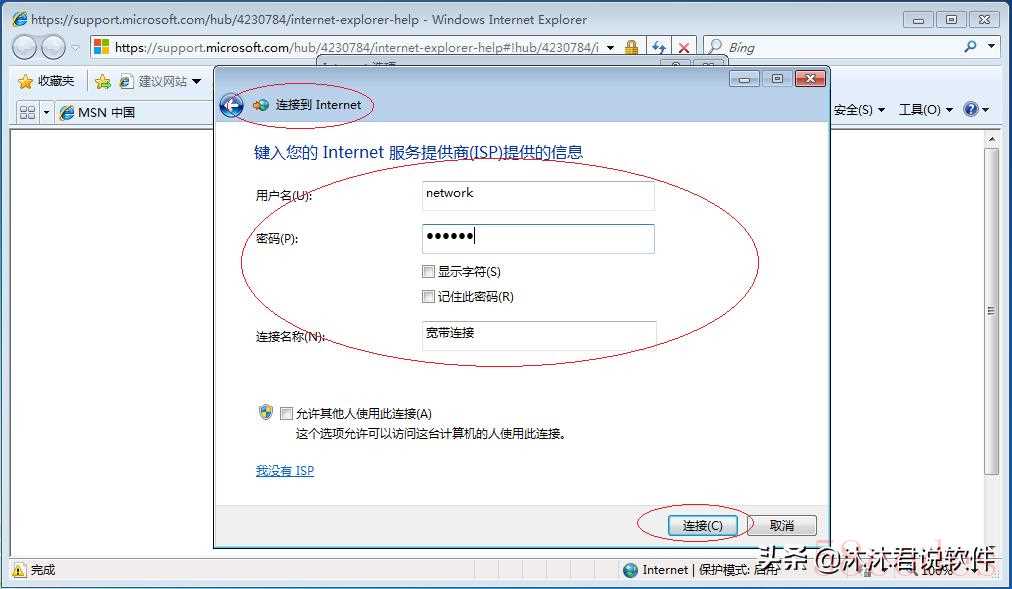1012x589 pixels.
Task: Click the username input field
Action: point(538,195)
